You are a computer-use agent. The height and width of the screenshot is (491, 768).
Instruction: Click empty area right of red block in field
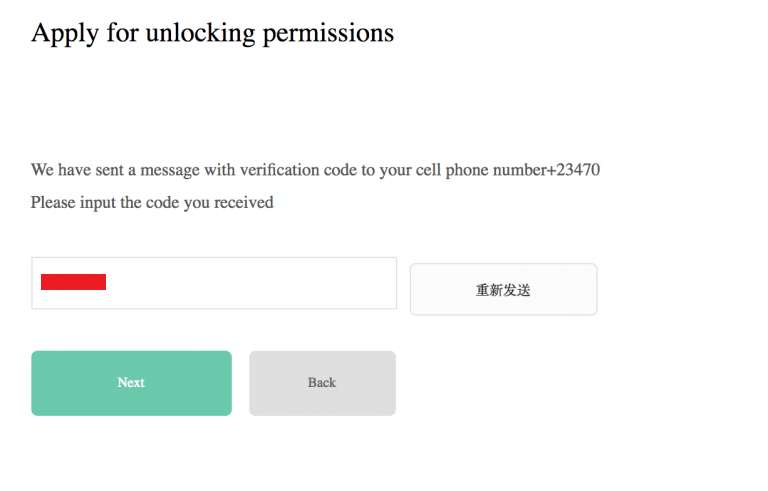coord(250,283)
